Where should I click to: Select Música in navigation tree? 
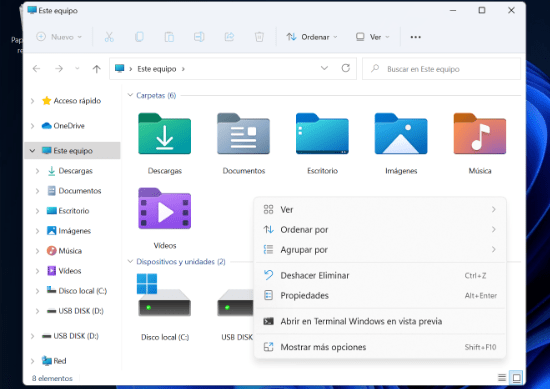[x=70, y=251]
